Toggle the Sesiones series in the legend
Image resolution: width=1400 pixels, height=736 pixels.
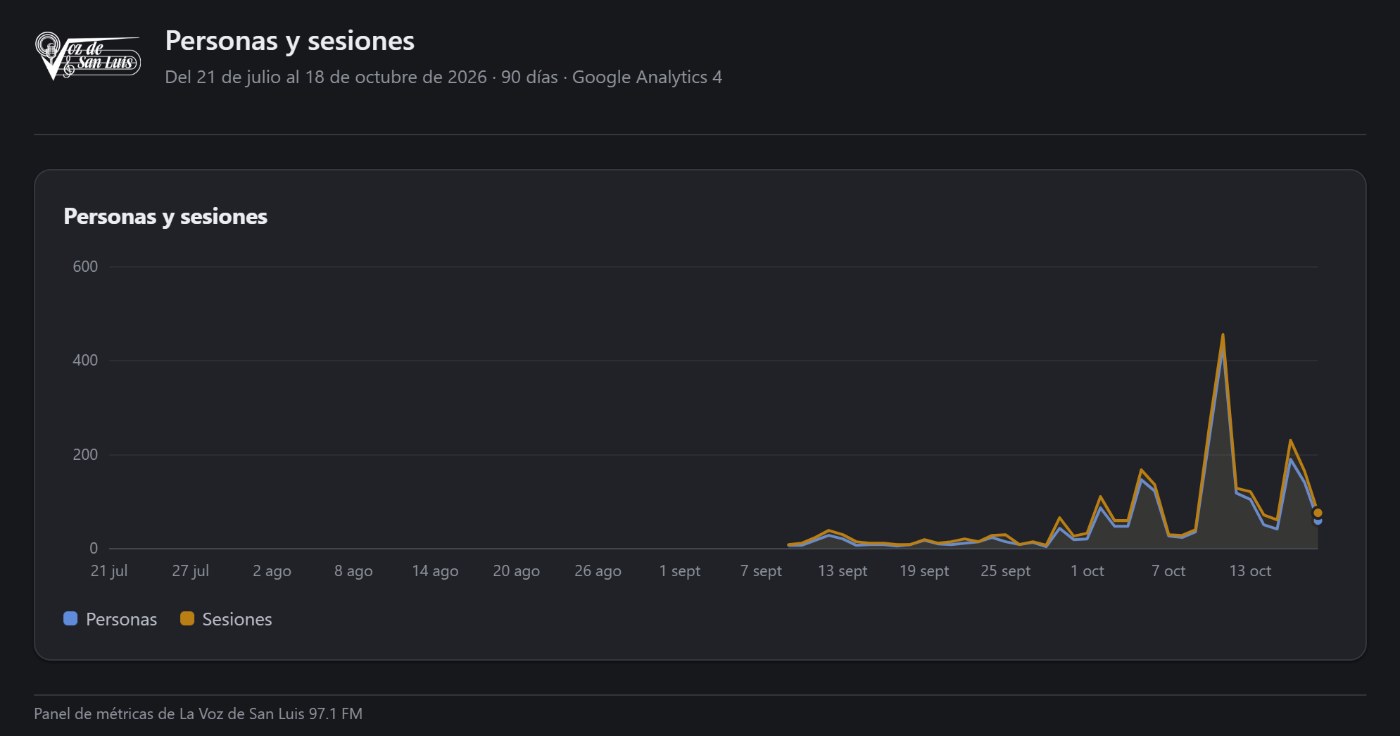click(226, 619)
